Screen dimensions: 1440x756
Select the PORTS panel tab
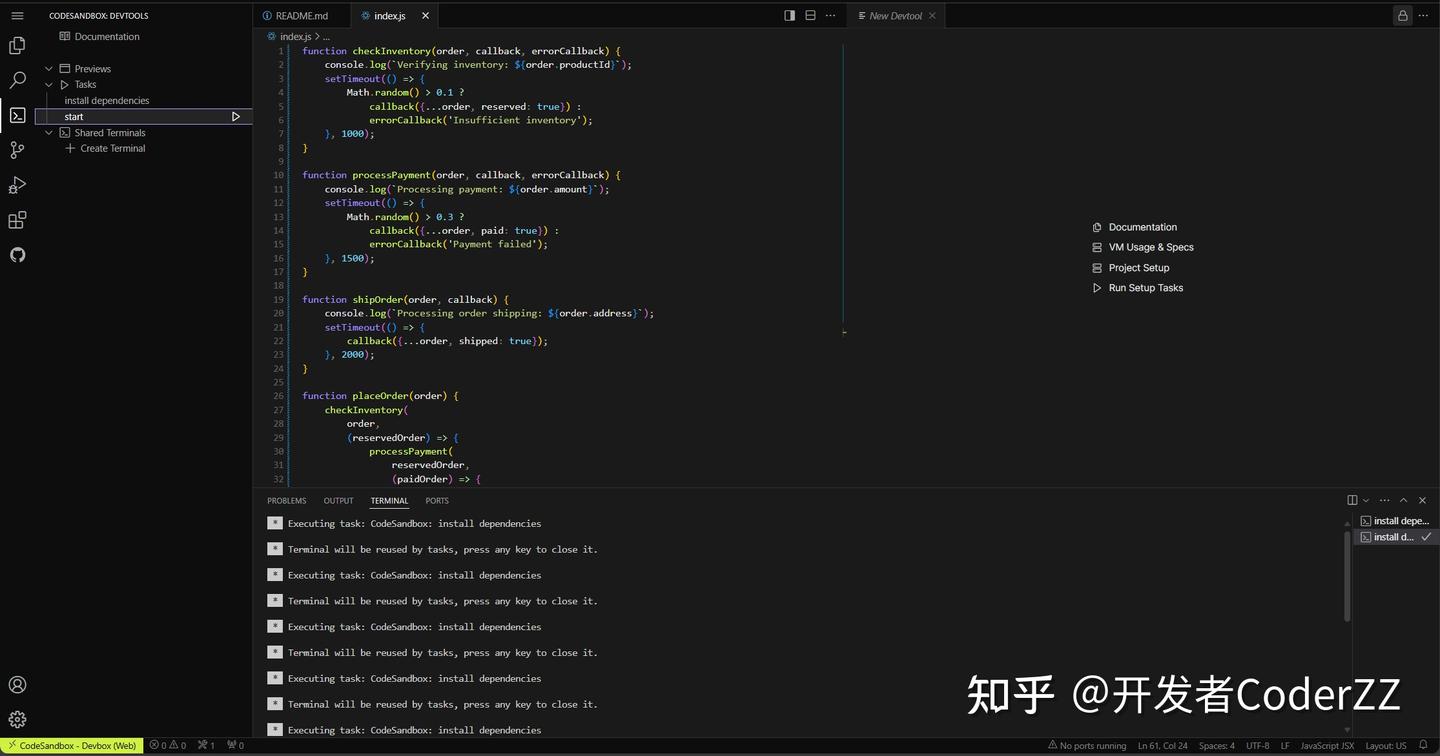[x=436, y=500]
